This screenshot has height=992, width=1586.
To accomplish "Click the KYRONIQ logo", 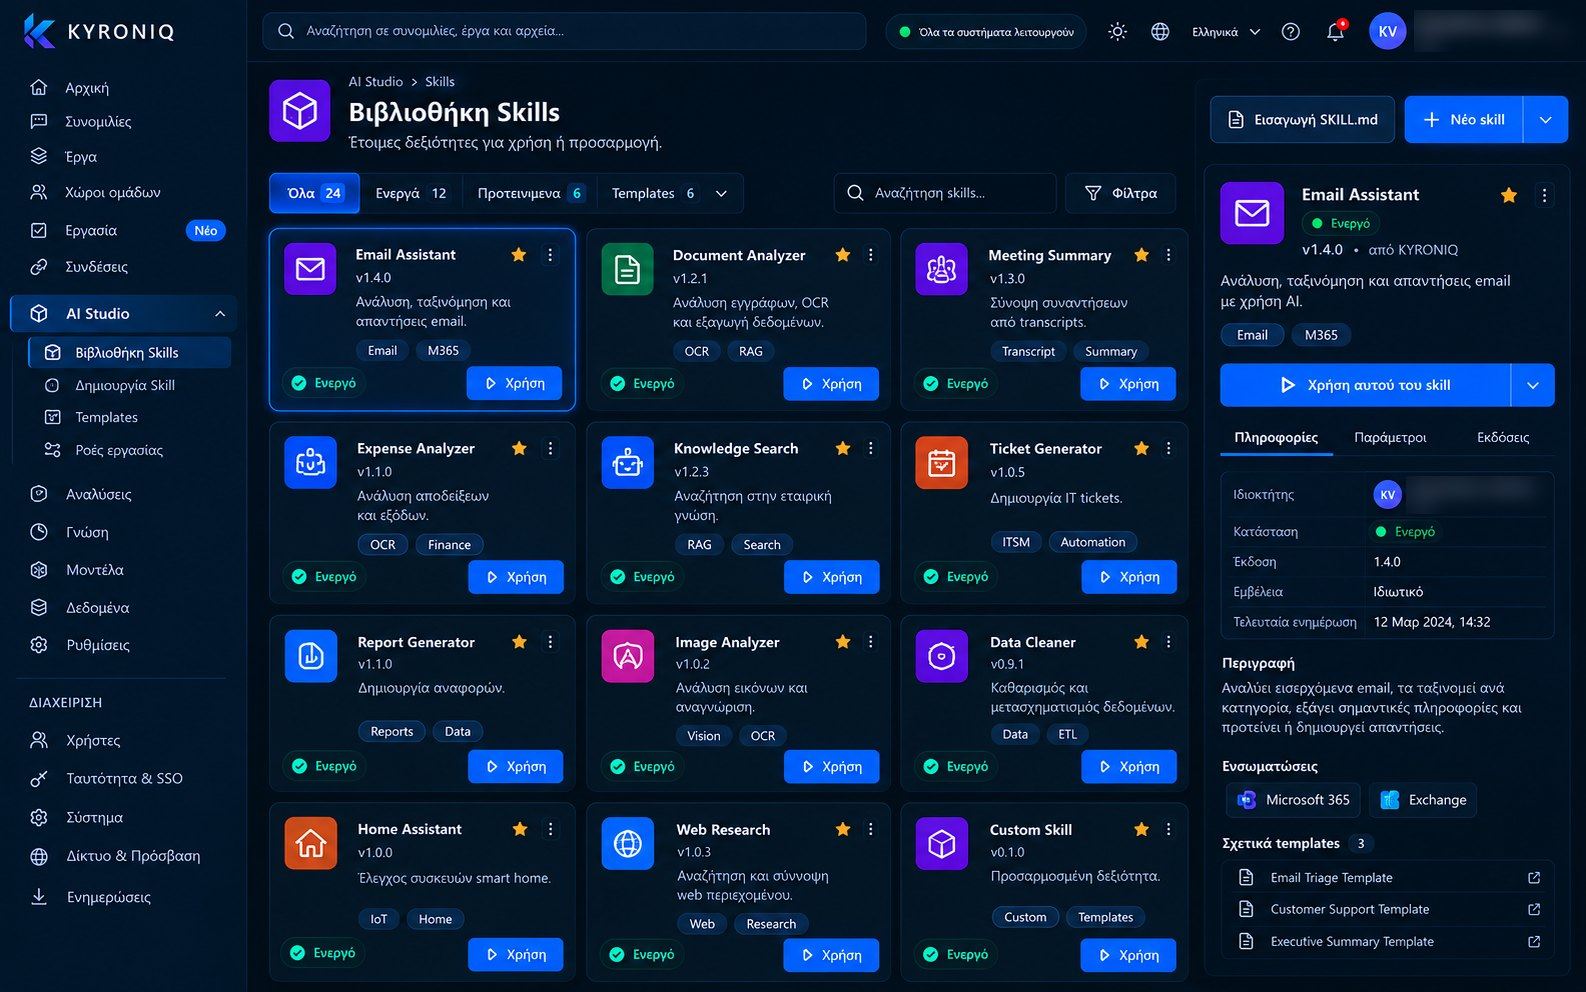I will (99, 31).
